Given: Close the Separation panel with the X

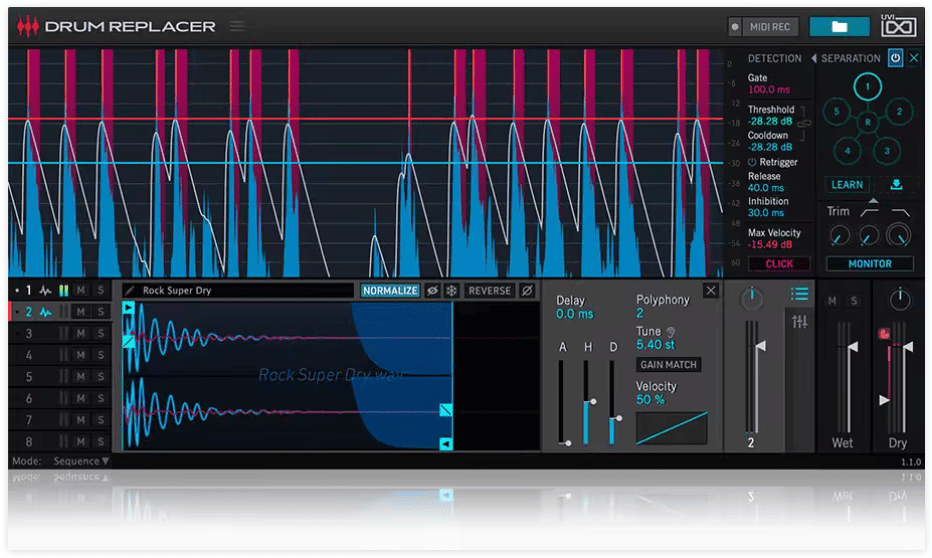Looking at the screenshot, I should pos(914,58).
